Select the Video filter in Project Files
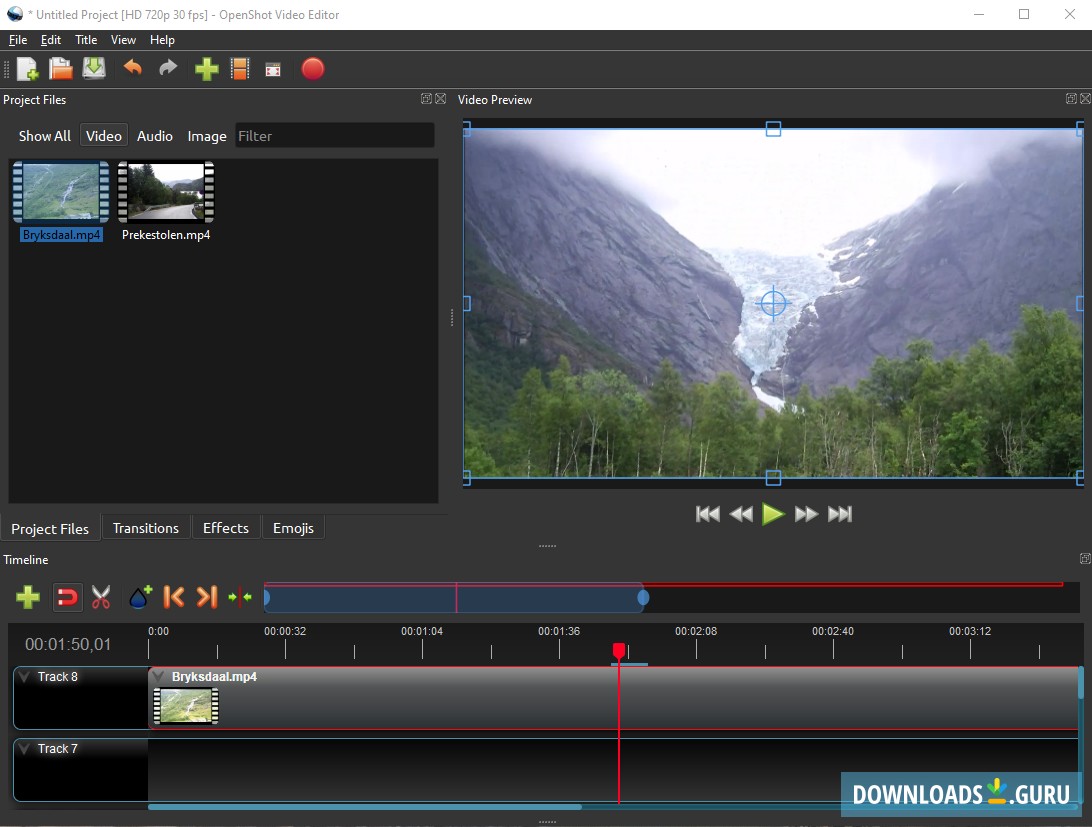This screenshot has width=1092, height=827. pyautogui.click(x=103, y=136)
